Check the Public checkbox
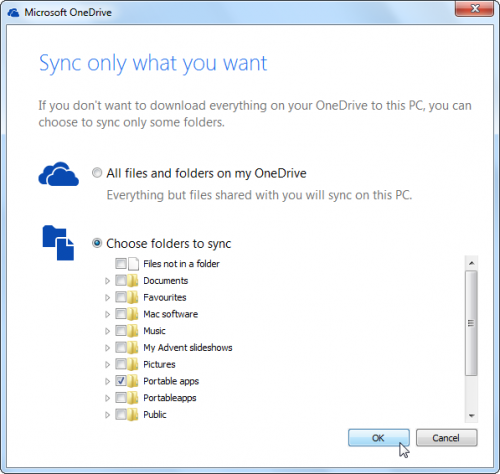This screenshot has height=474, width=500. tap(121, 415)
